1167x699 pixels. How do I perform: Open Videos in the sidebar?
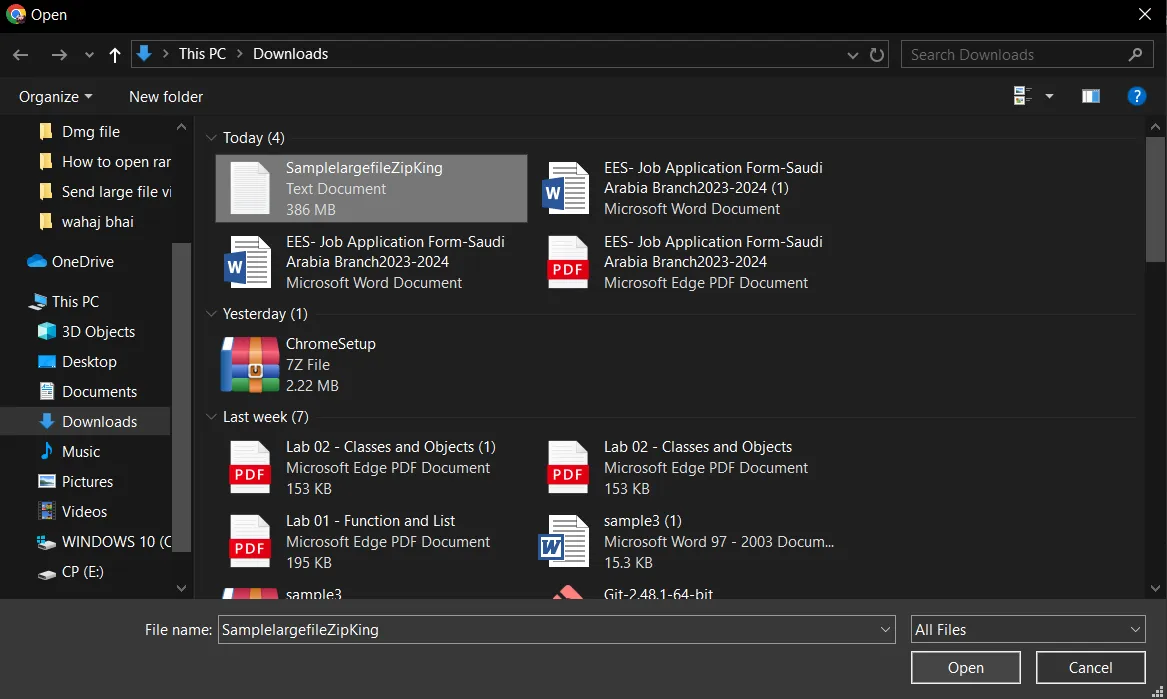[84, 511]
